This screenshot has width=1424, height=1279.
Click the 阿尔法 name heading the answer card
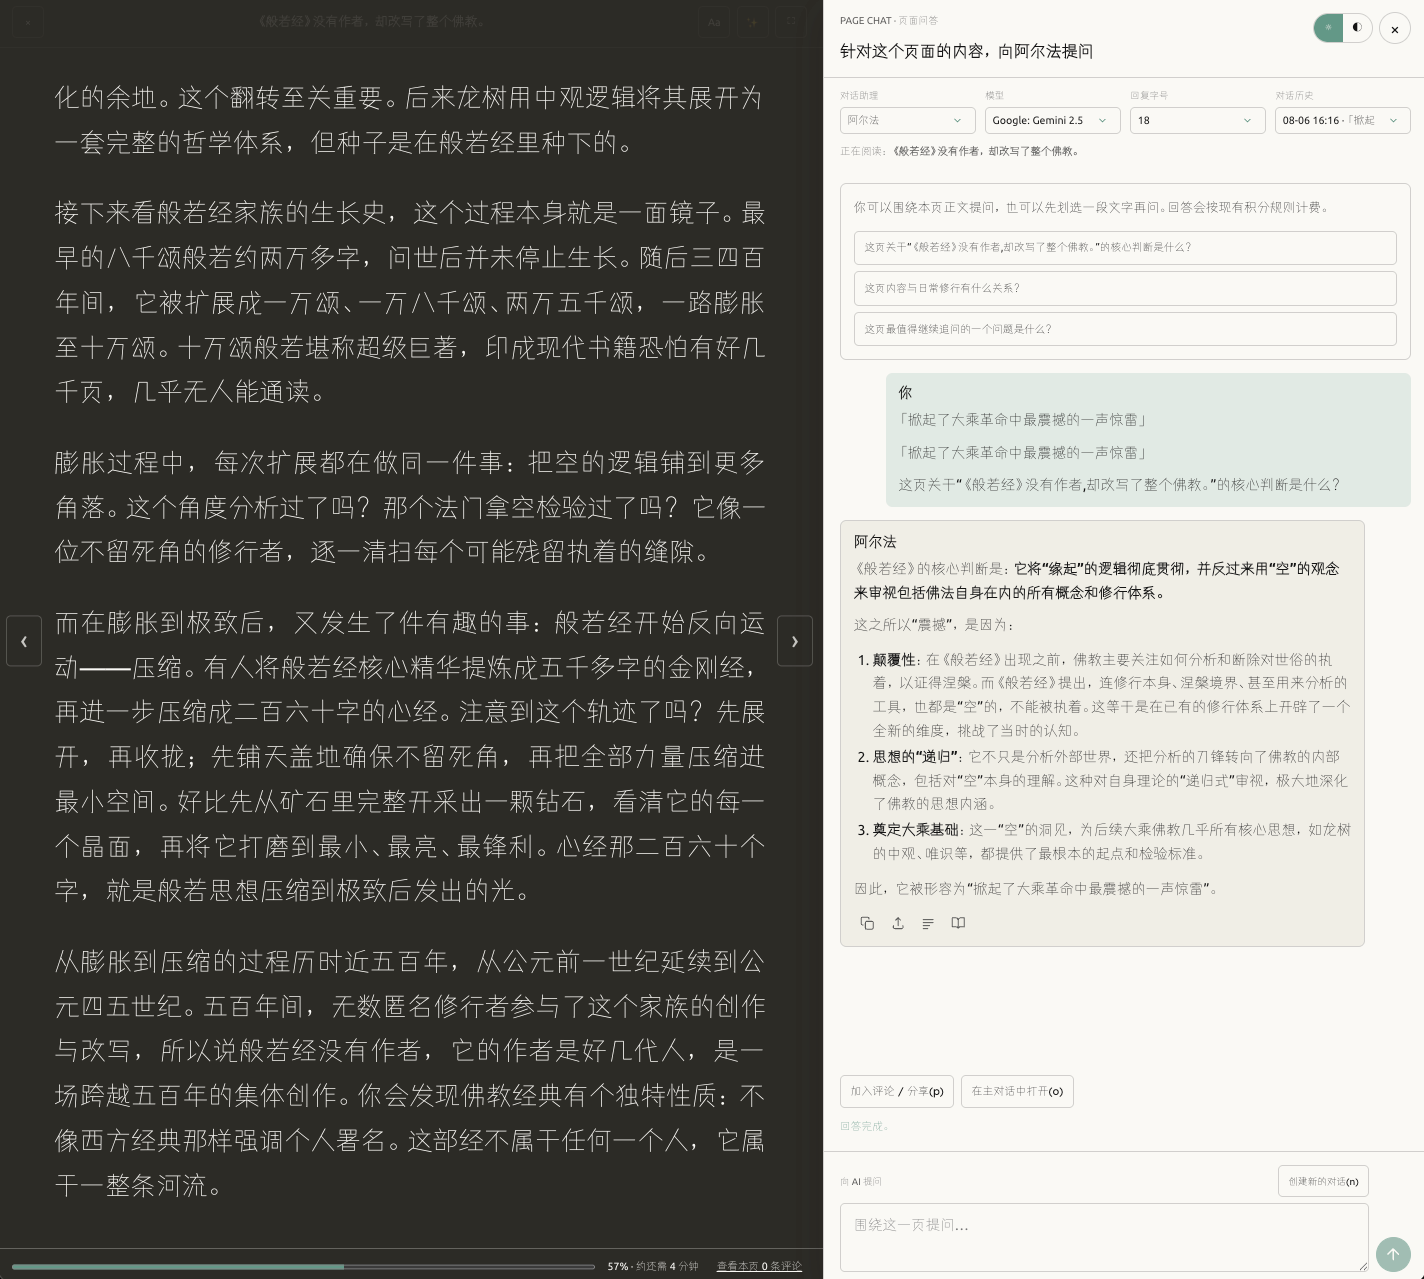click(x=875, y=541)
